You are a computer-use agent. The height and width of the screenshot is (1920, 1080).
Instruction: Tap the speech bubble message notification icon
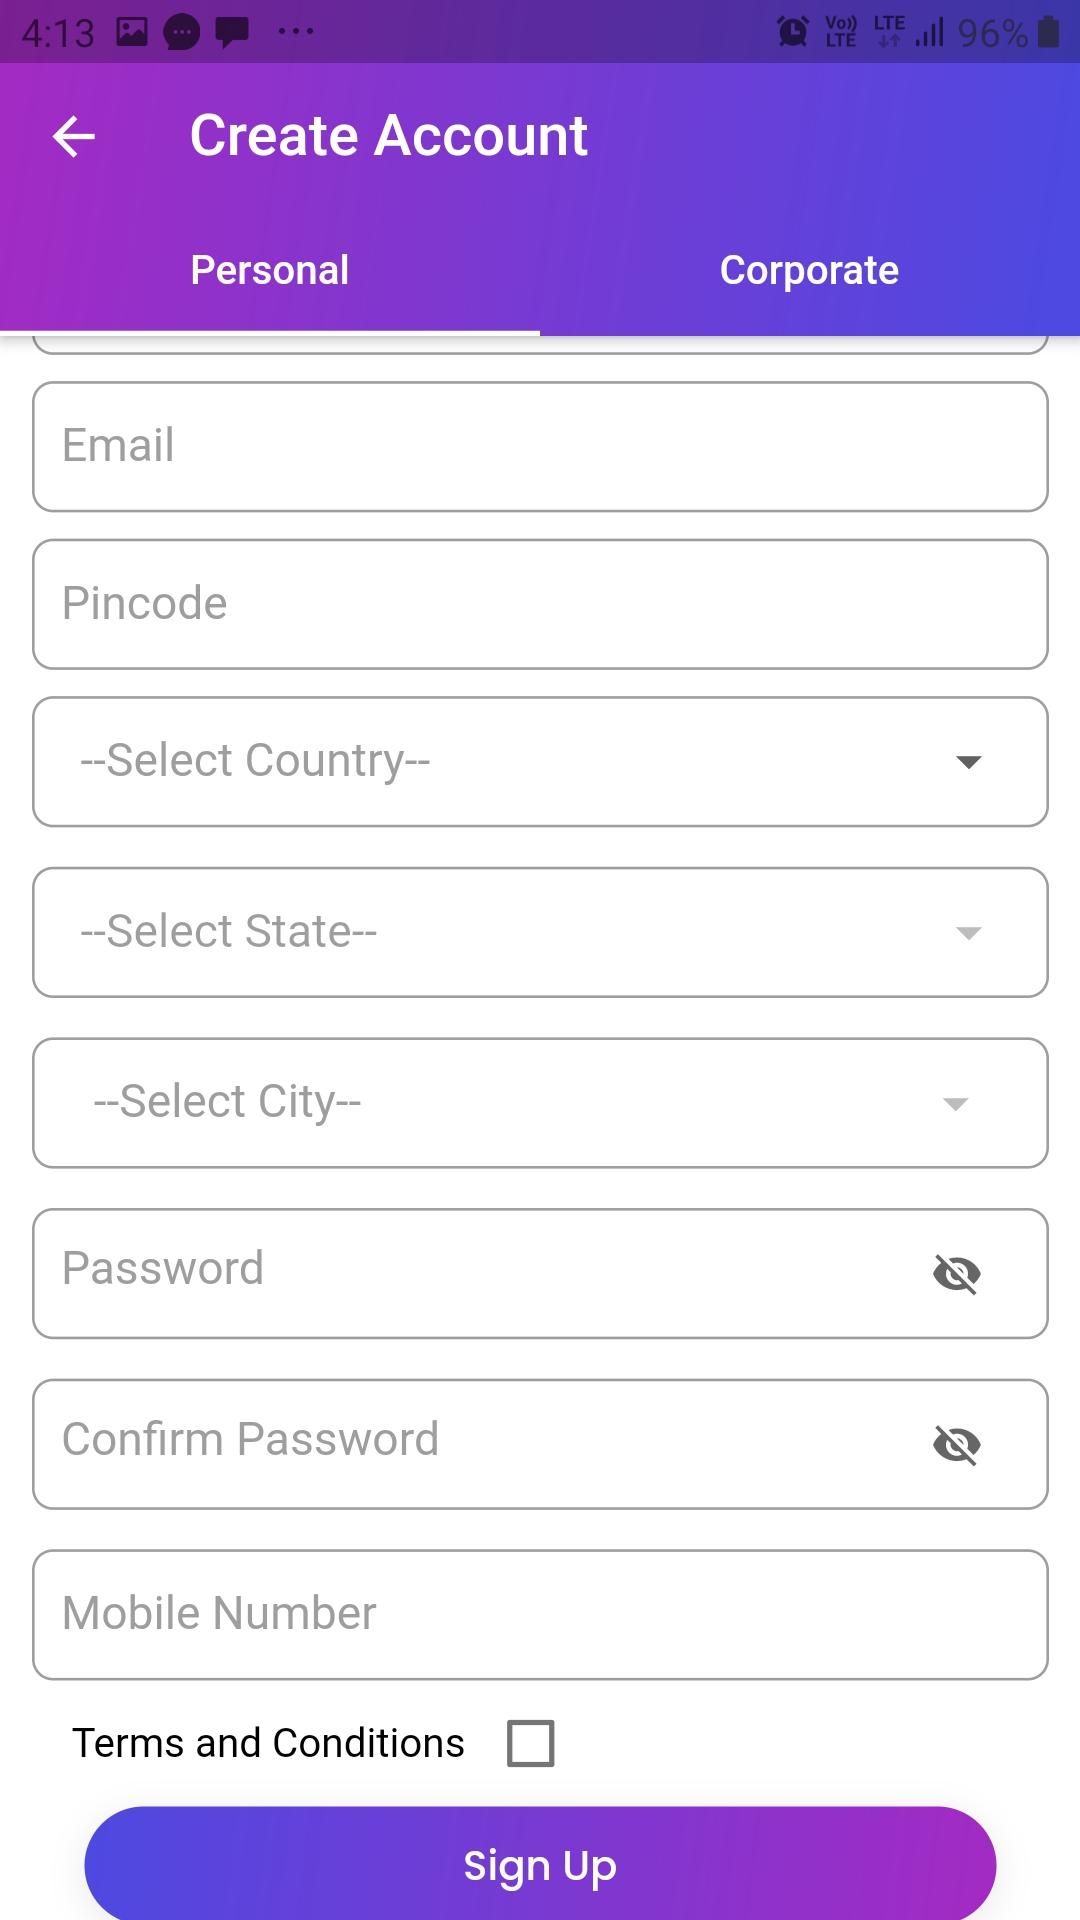[233, 32]
